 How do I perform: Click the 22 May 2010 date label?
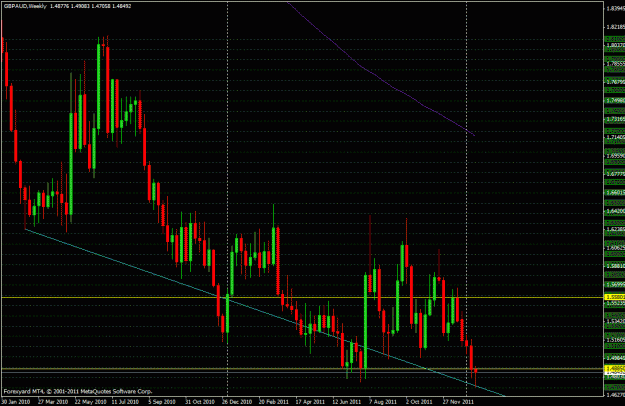[x=90, y=401]
